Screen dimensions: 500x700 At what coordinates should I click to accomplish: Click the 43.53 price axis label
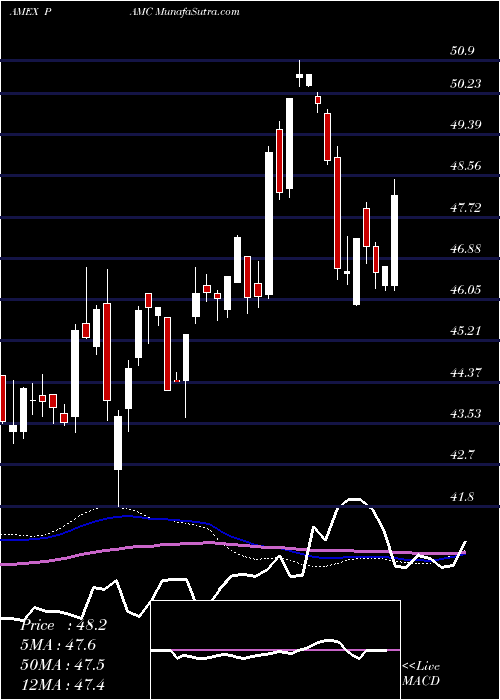point(466,414)
